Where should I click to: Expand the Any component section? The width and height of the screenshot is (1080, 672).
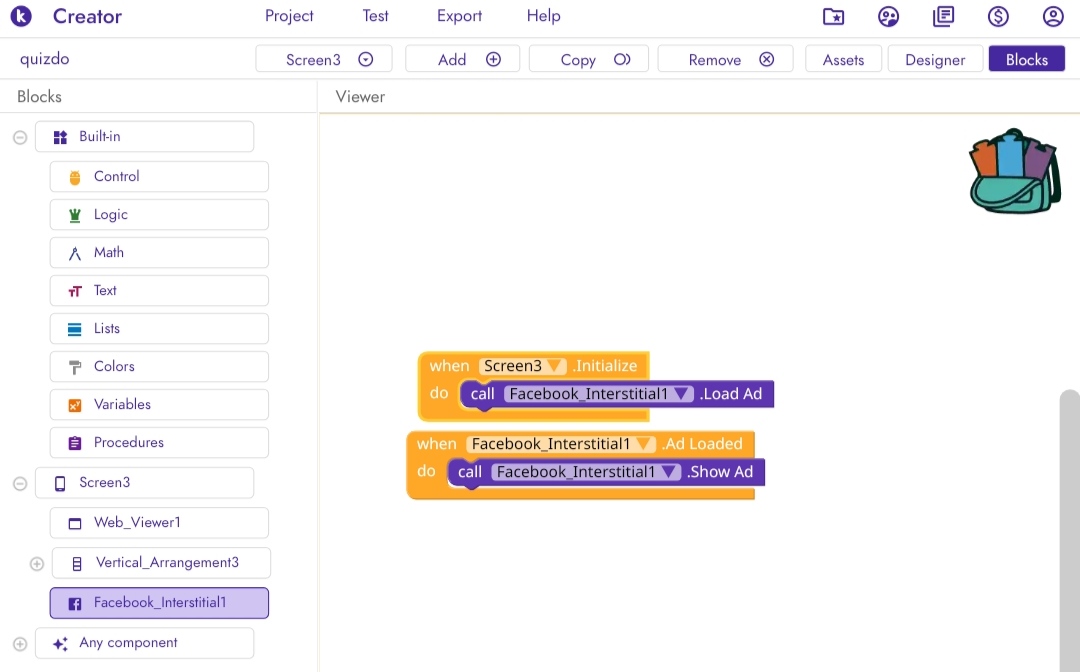(20, 644)
